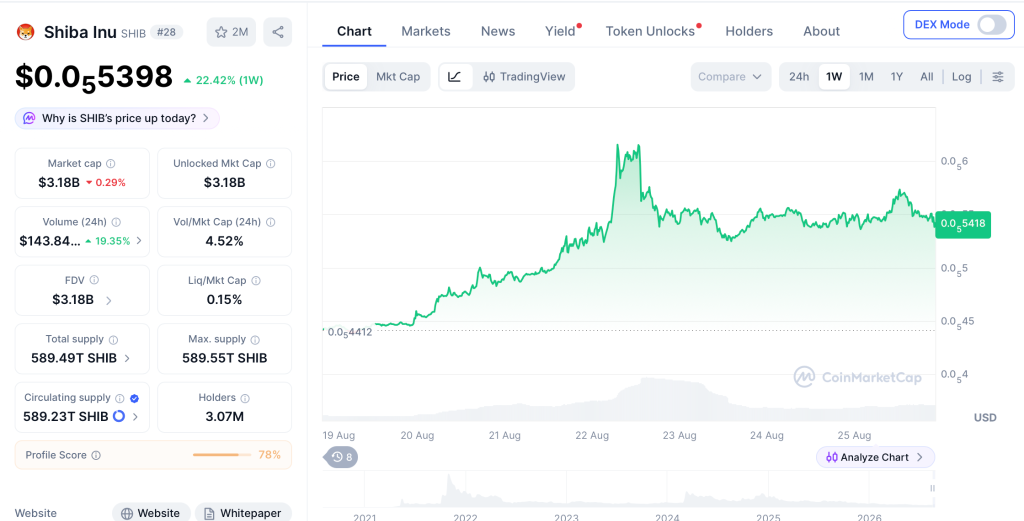Open the Whitepaper document button

(243, 513)
